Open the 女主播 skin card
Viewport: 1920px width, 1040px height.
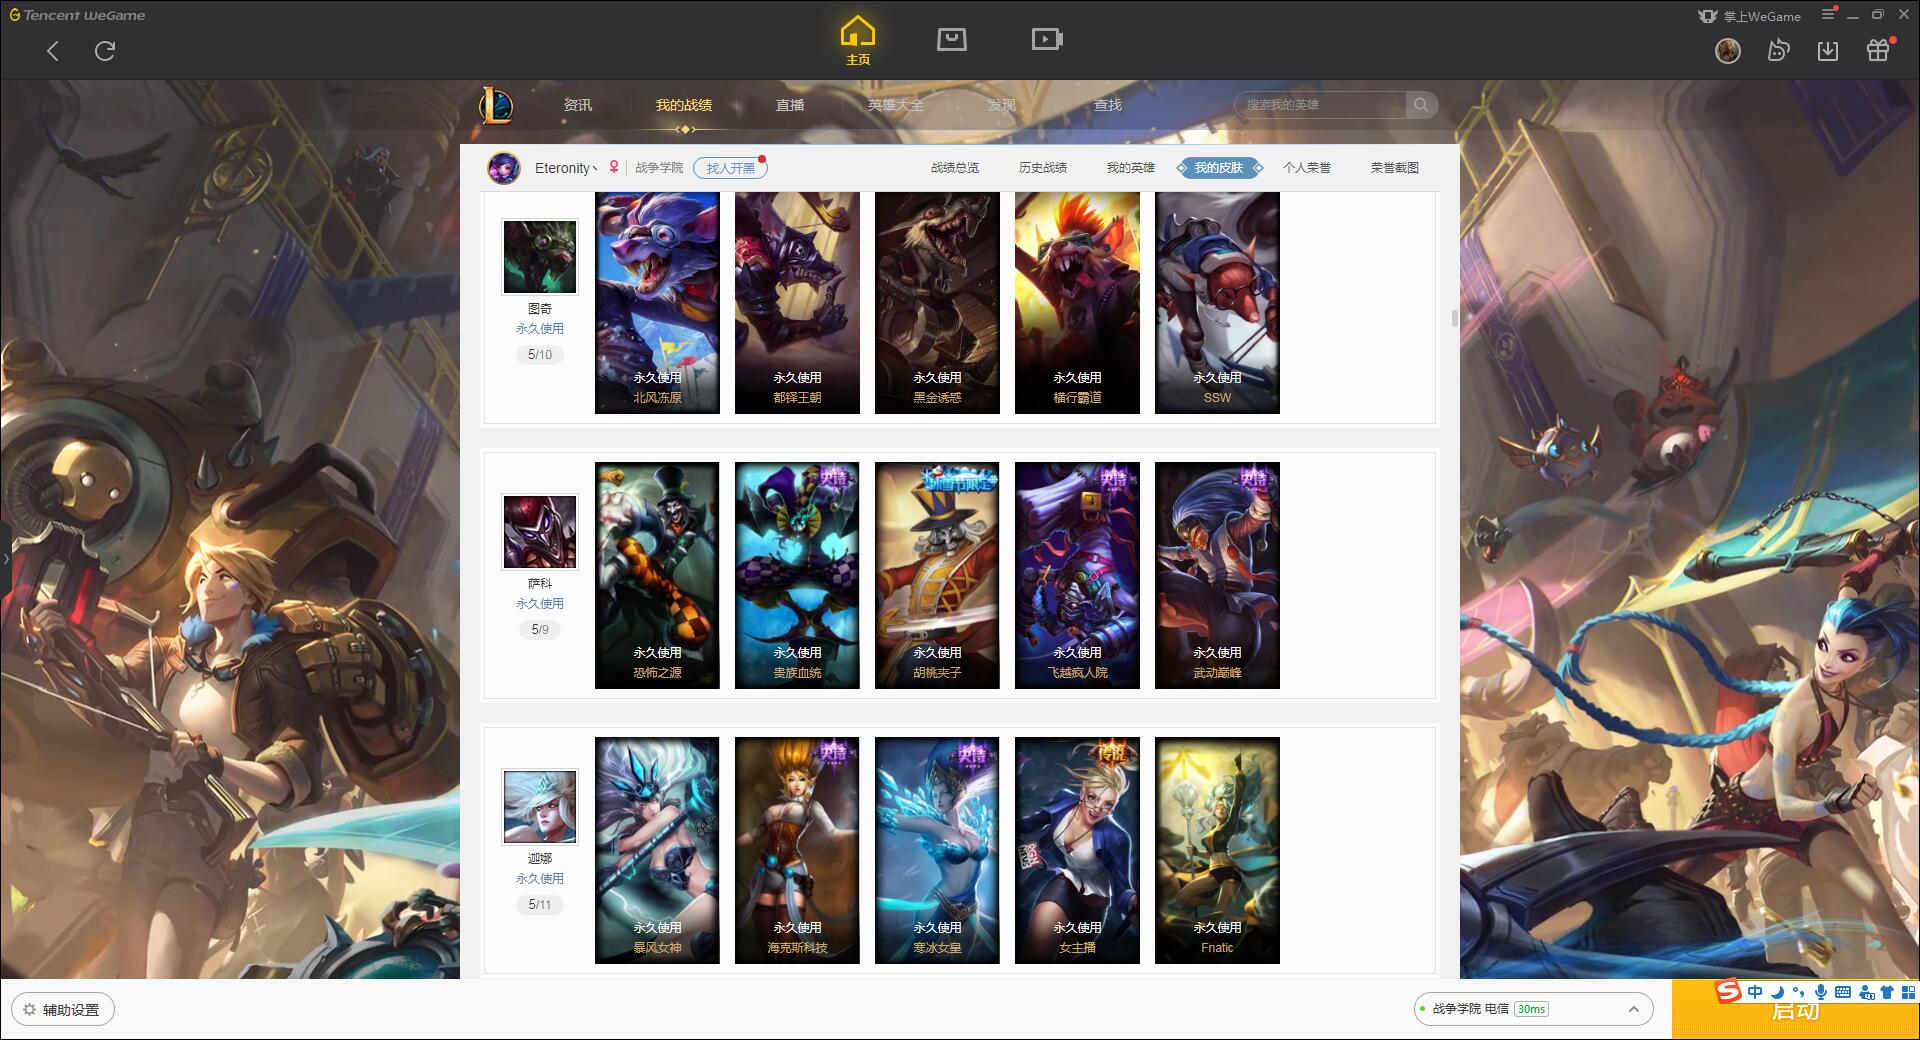point(1077,850)
